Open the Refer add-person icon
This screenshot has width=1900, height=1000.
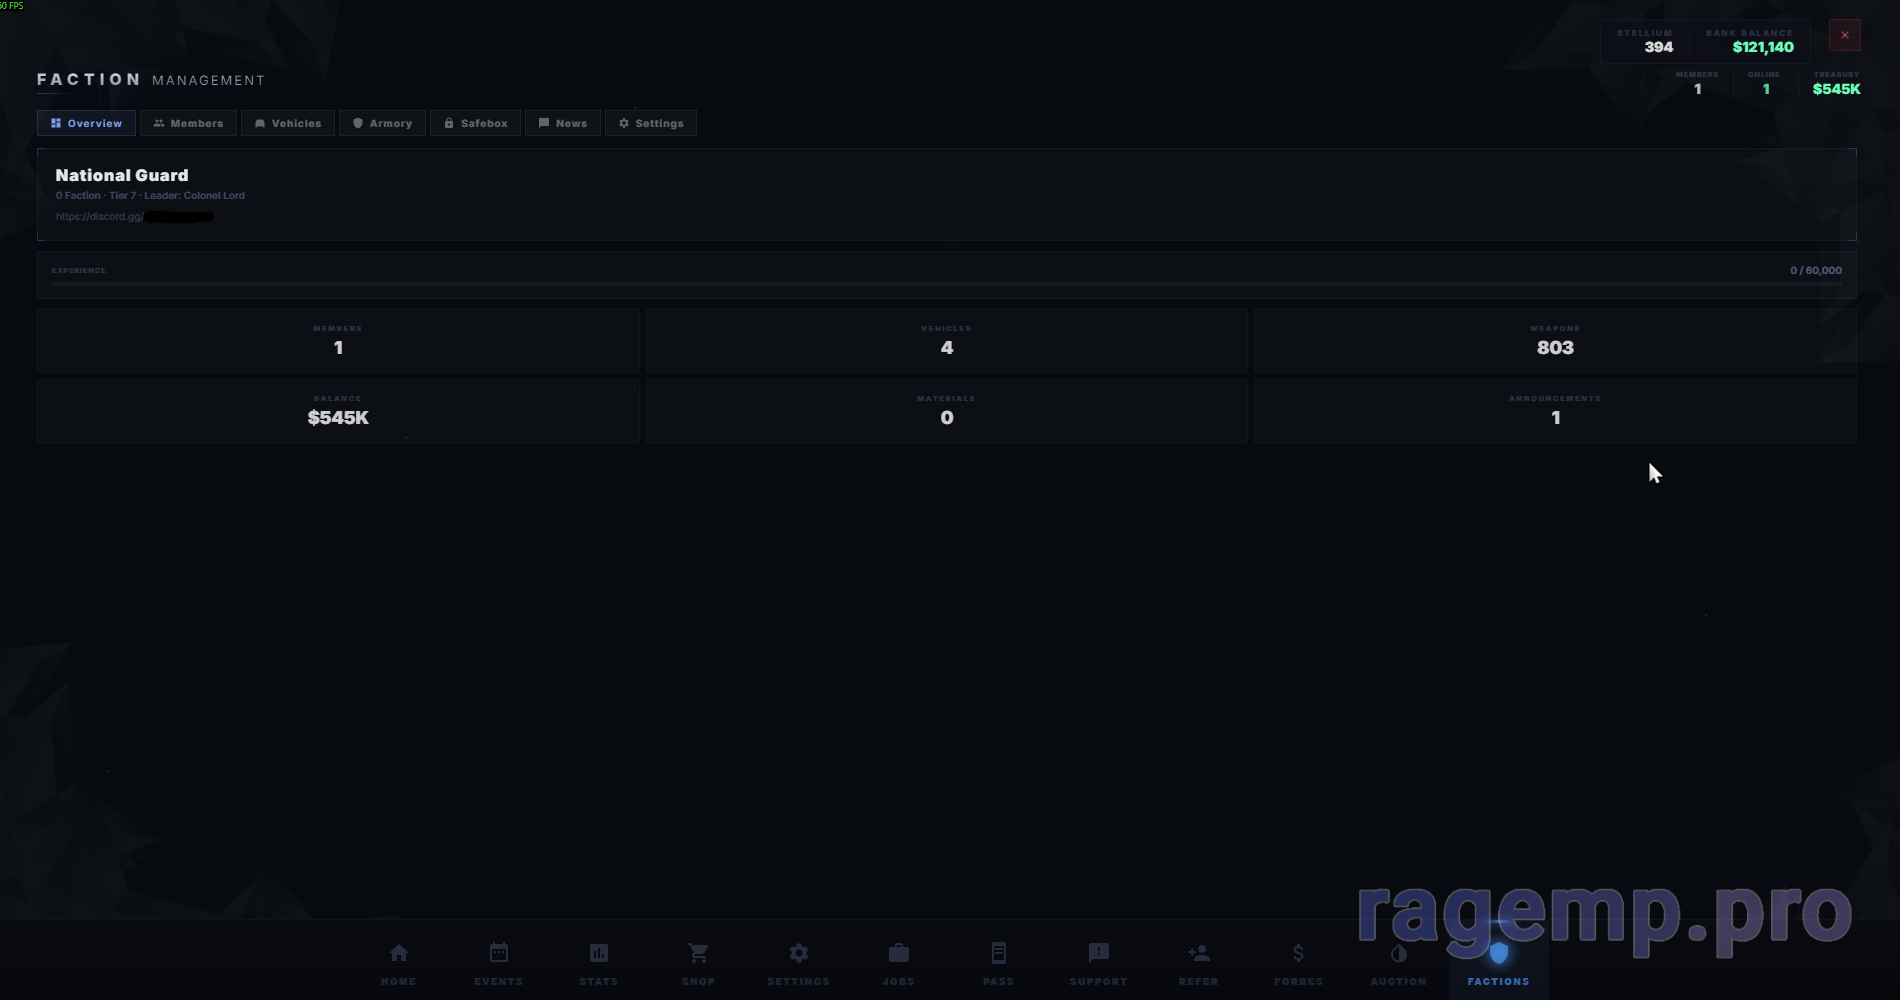tap(1198, 954)
